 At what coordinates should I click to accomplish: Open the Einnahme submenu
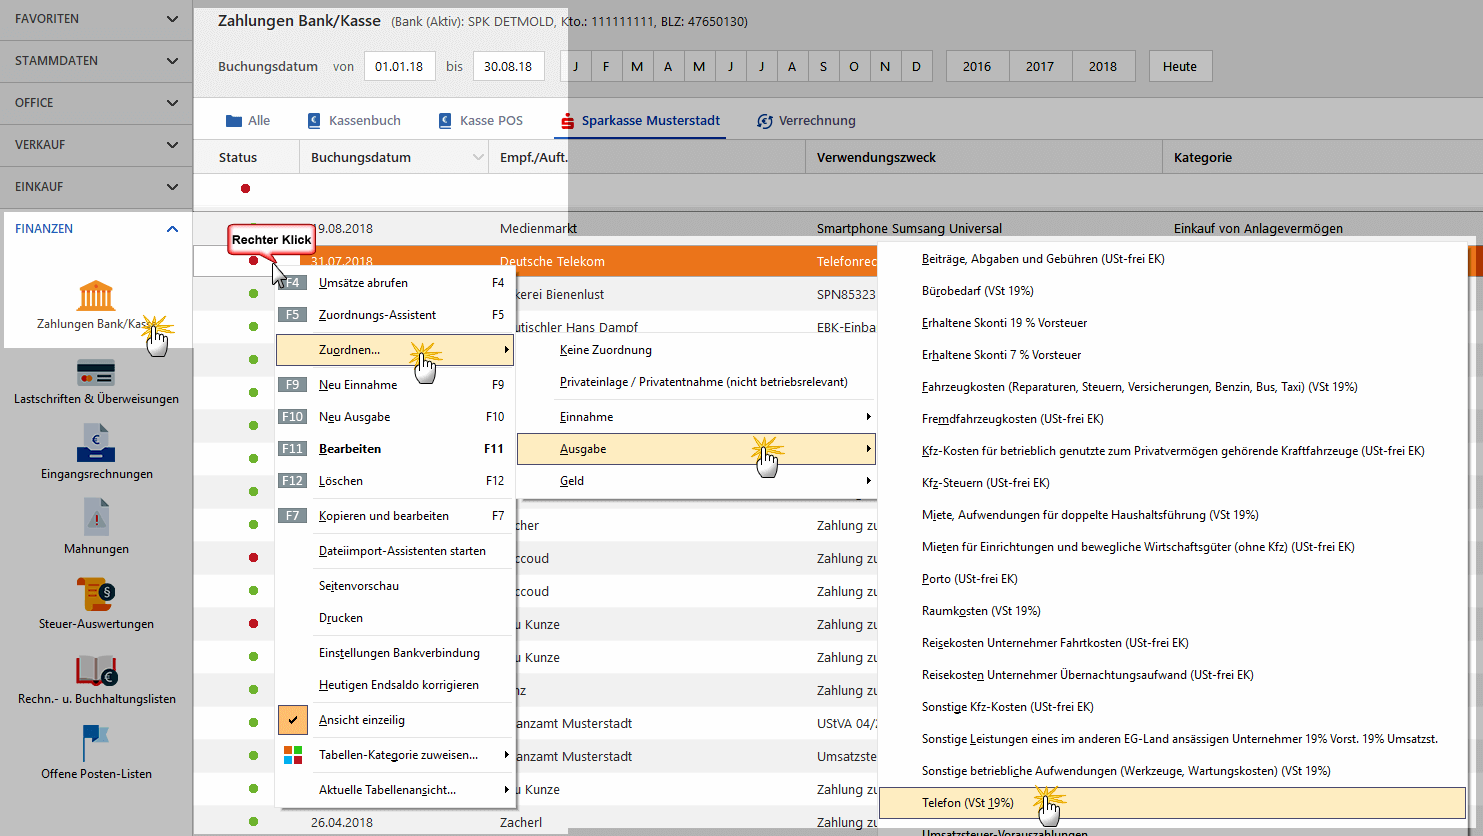pyautogui.click(x=696, y=416)
